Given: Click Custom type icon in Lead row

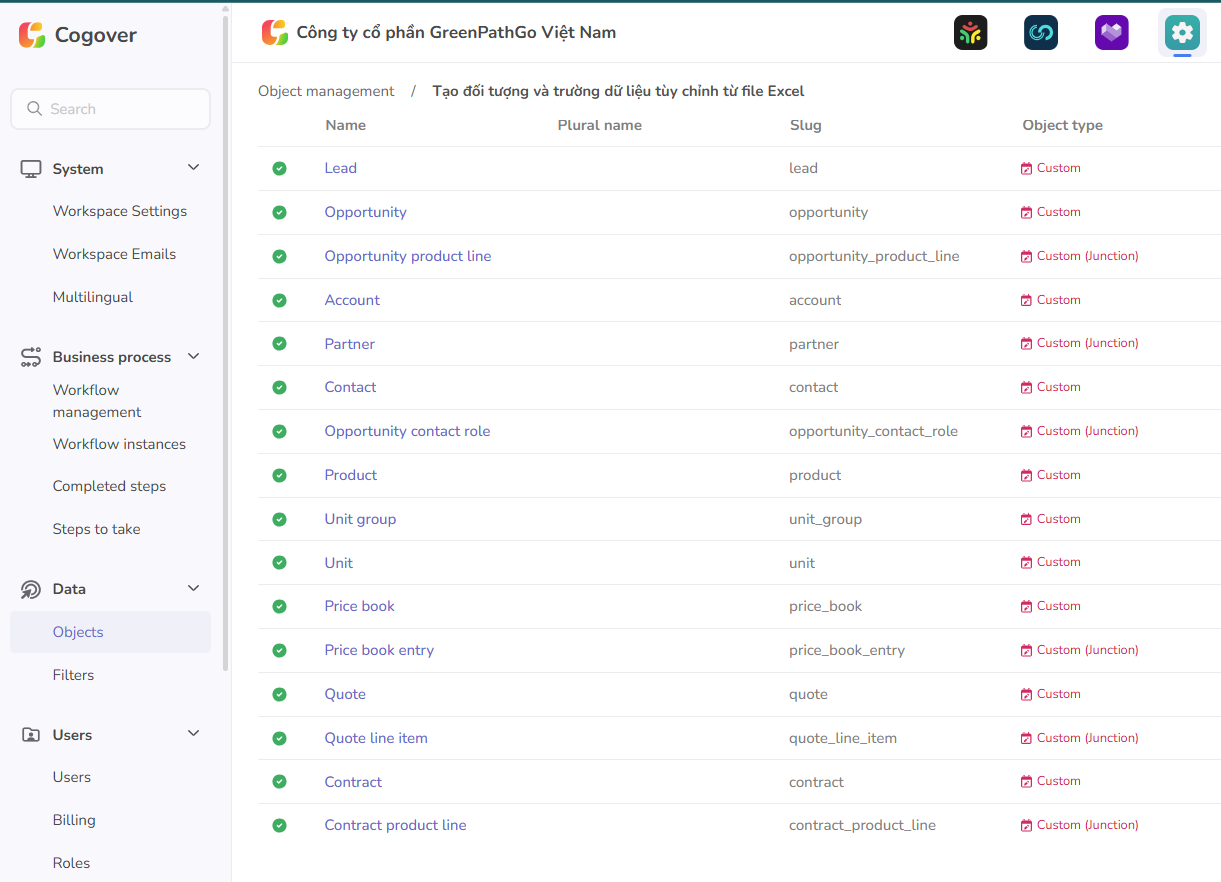Looking at the screenshot, I should pyautogui.click(x=1026, y=169).
